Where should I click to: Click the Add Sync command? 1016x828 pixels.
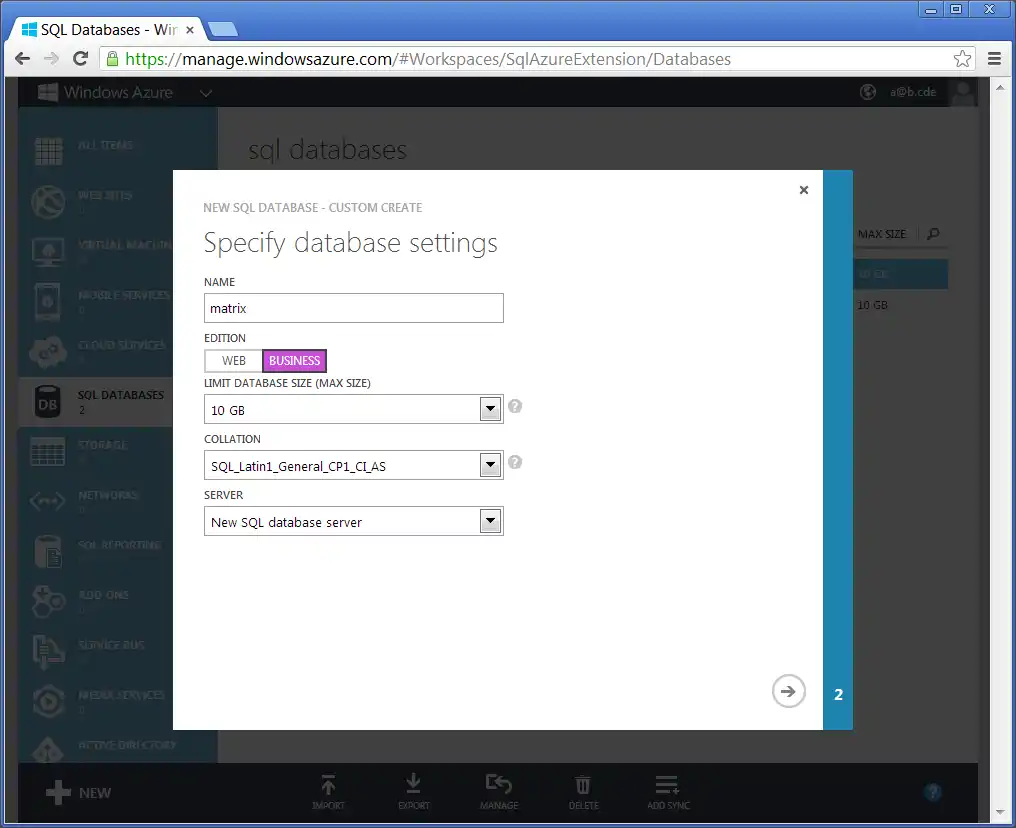(668, 792)
